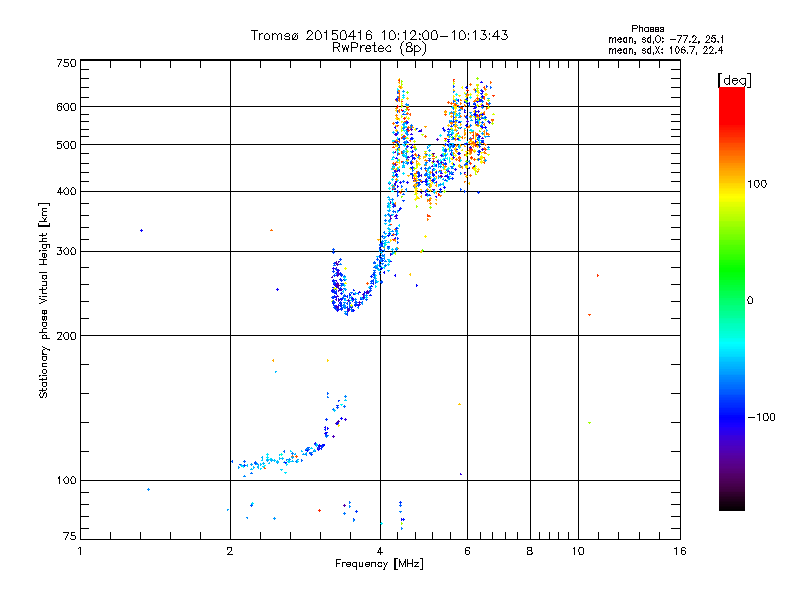Click the y-axis tick label '400'
Screen dimensions: 800x600
click(x=66, y=191)
